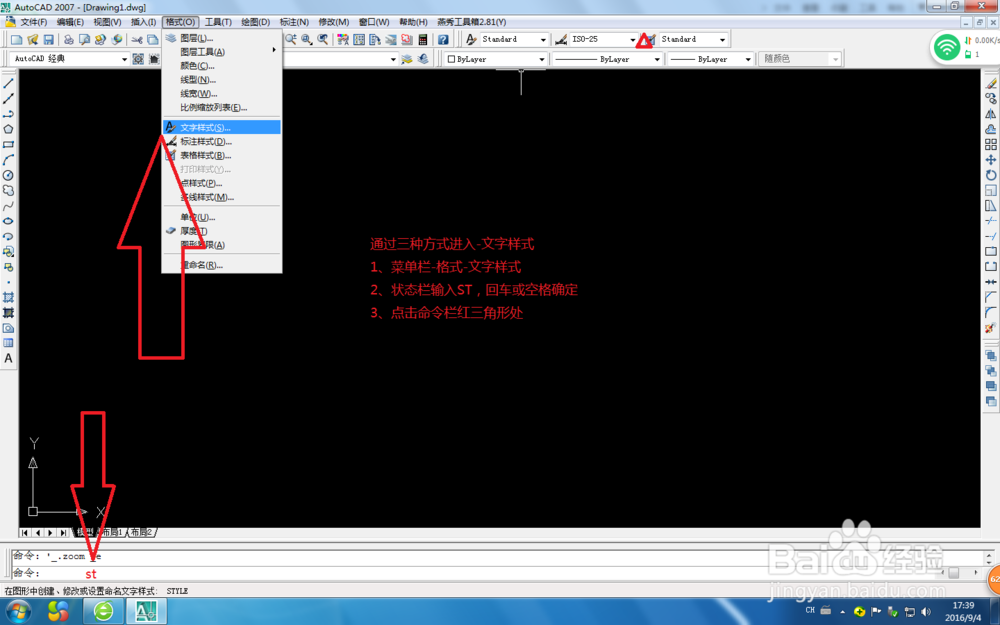The image size is (1000, 625).
Task: Switch to the 布局2 layout tab
Action: [142, 532]
